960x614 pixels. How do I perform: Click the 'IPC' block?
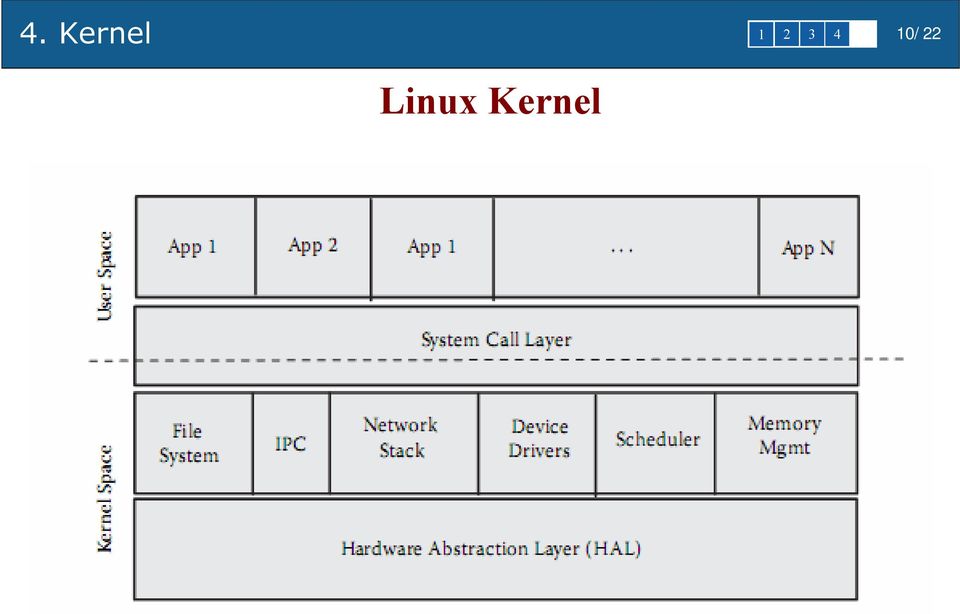click(291, 443)
